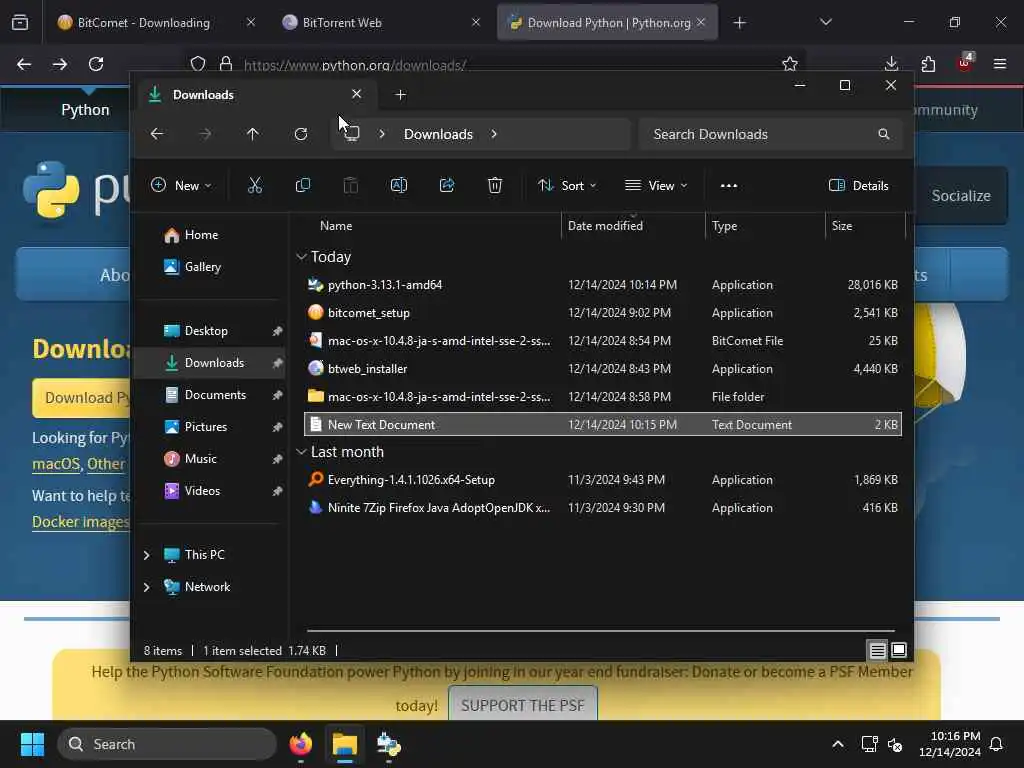Click Python tab on python.org header
Viewport: 1024px width, 768px height.
coord(85,110)
